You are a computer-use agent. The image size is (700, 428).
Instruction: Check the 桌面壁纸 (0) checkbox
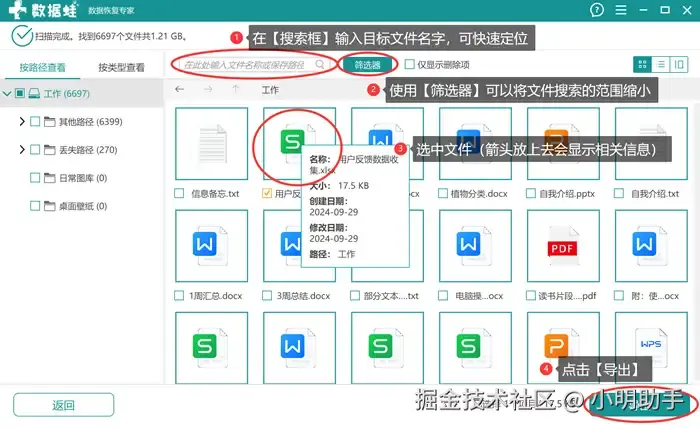(35, 206)
